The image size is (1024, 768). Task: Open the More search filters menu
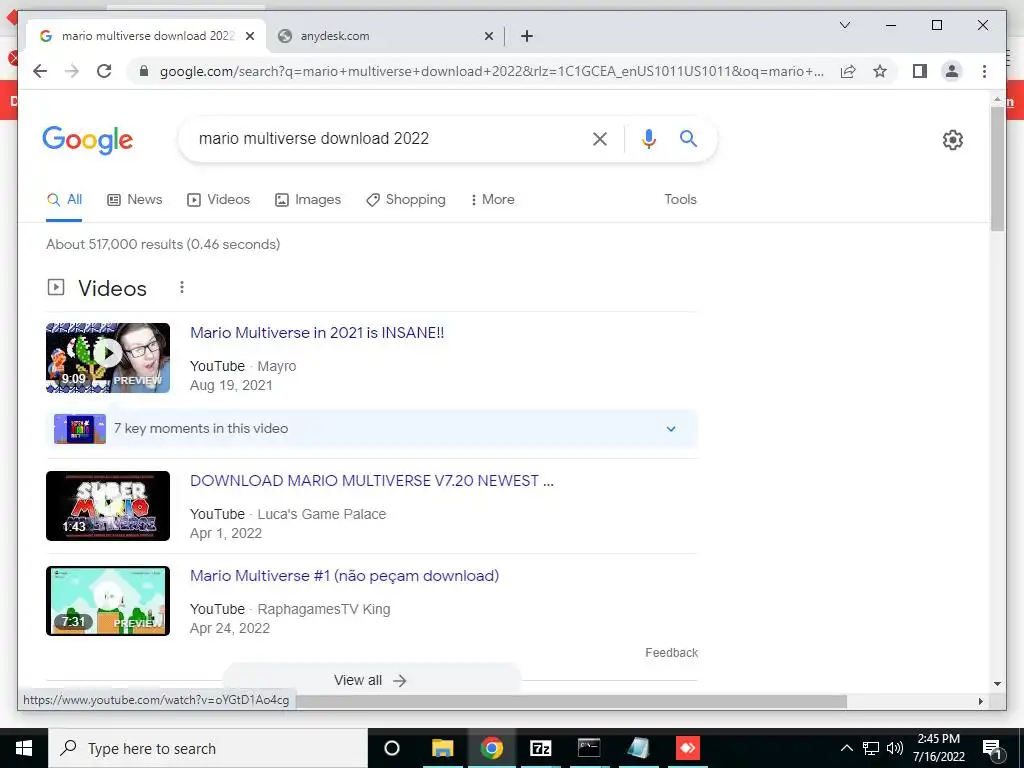point(492,200)
